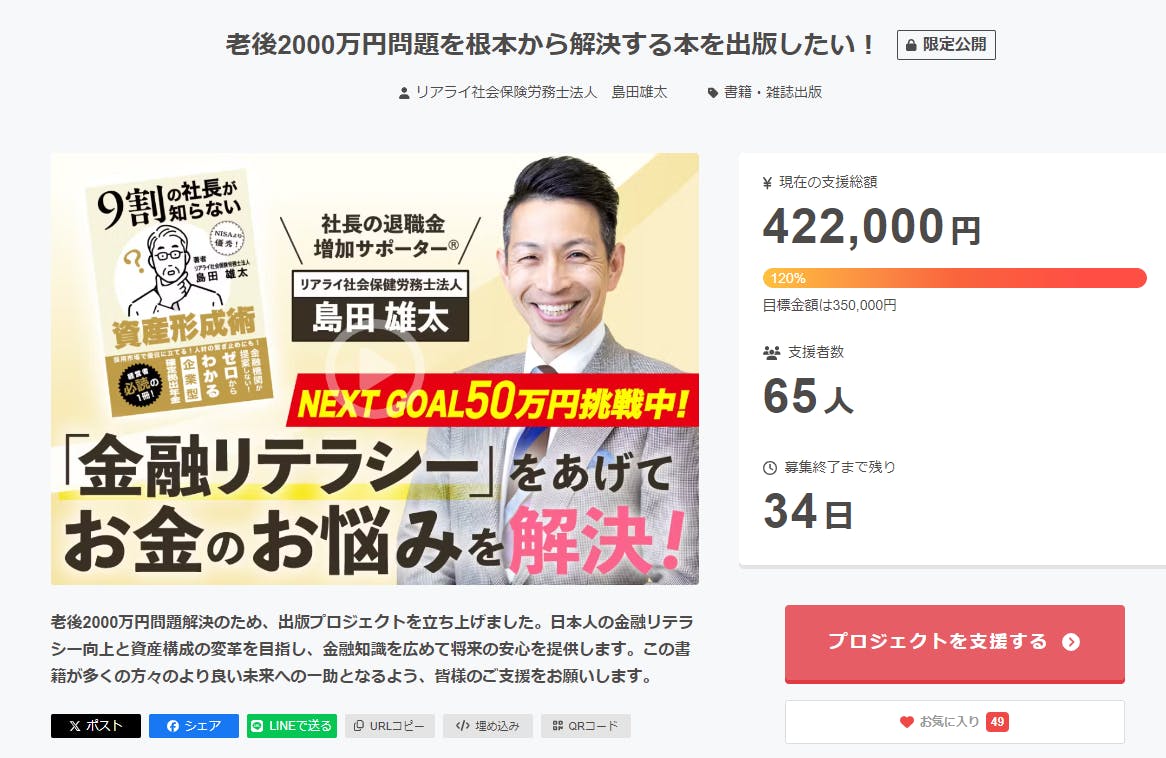This screenshot has width=1166, height=758.
Task: Click the yen icon beside 現在の支援総額
Action: pos(767,183)
